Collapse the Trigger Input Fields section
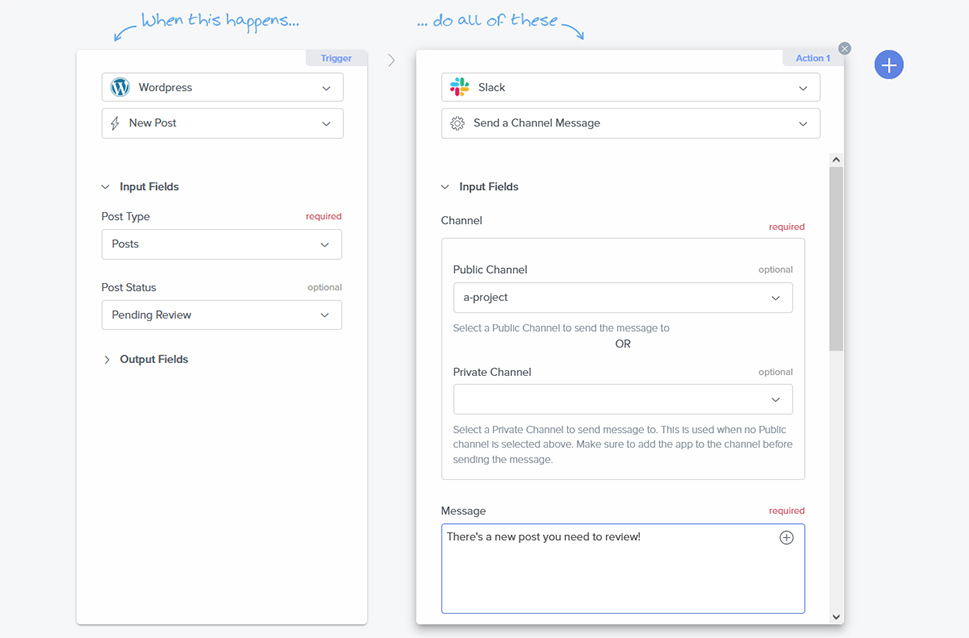The image size is (969, 638). point(140,187)
